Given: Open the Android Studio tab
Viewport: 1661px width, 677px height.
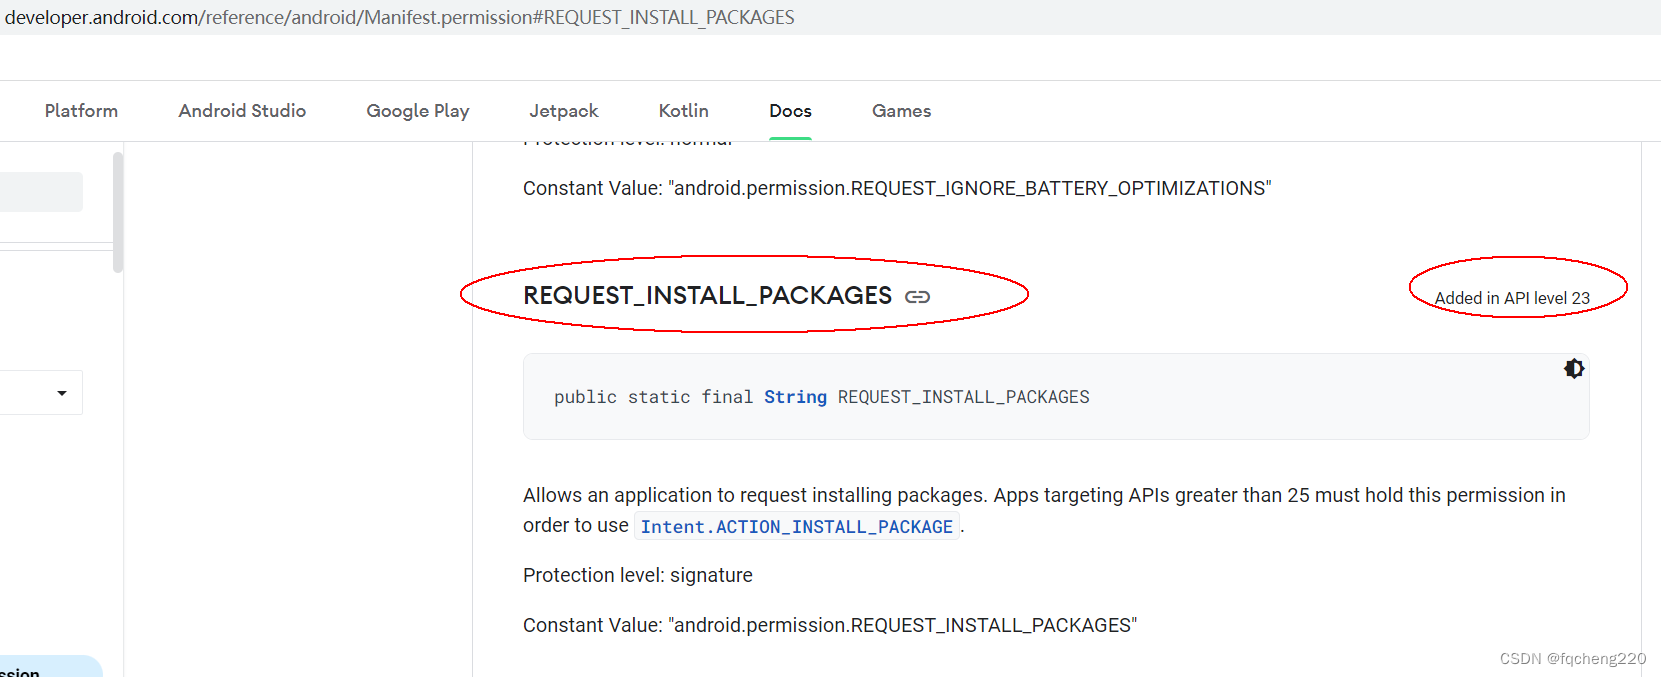Looking at the screenshot, I should tap(242, 111).
